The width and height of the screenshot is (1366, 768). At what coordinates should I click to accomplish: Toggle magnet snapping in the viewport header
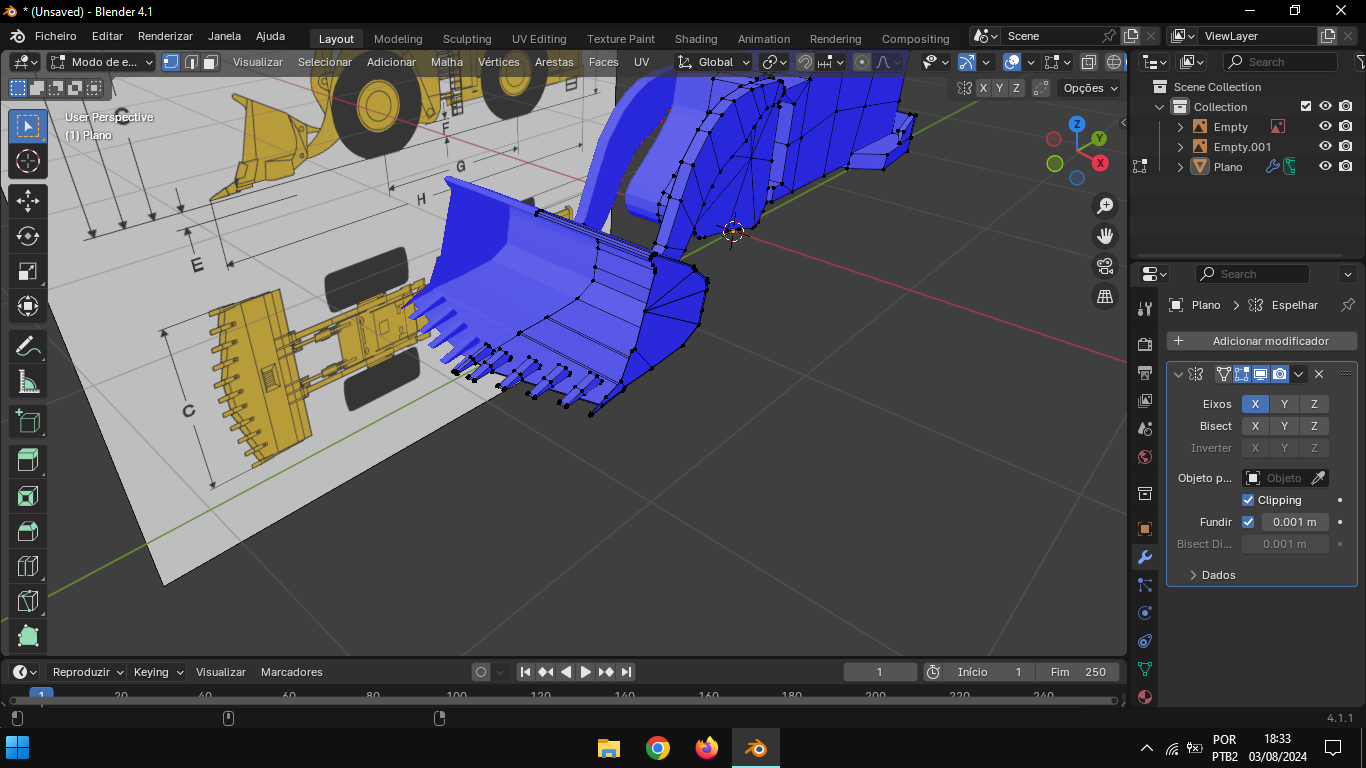[x=804, y=62]
